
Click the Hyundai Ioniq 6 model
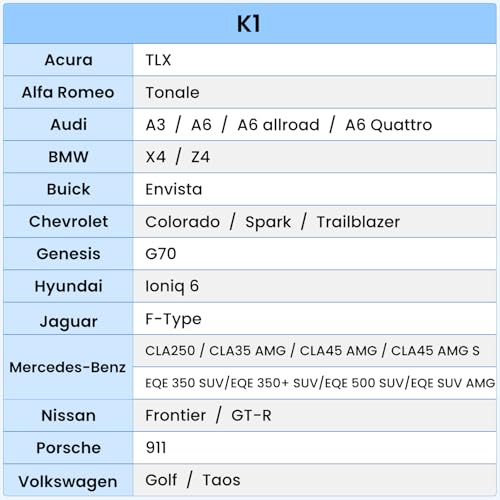click(172, 286)
